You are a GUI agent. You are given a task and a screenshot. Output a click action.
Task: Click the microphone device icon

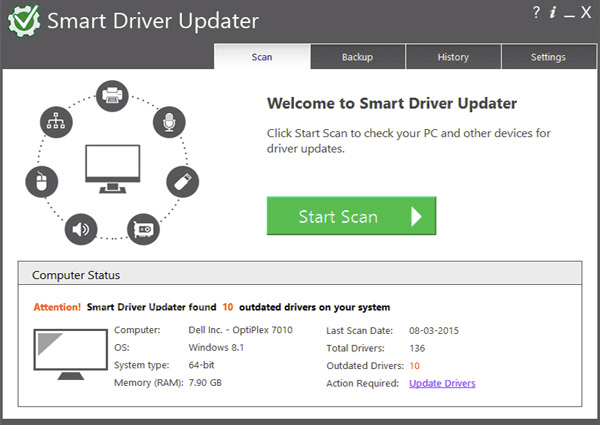click(169, 122)
